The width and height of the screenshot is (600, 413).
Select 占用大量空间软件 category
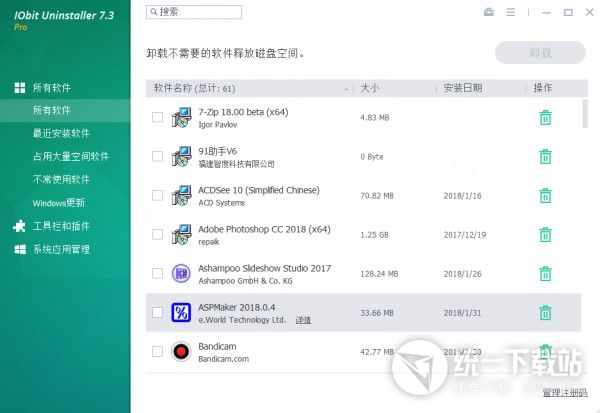(71, 156)
